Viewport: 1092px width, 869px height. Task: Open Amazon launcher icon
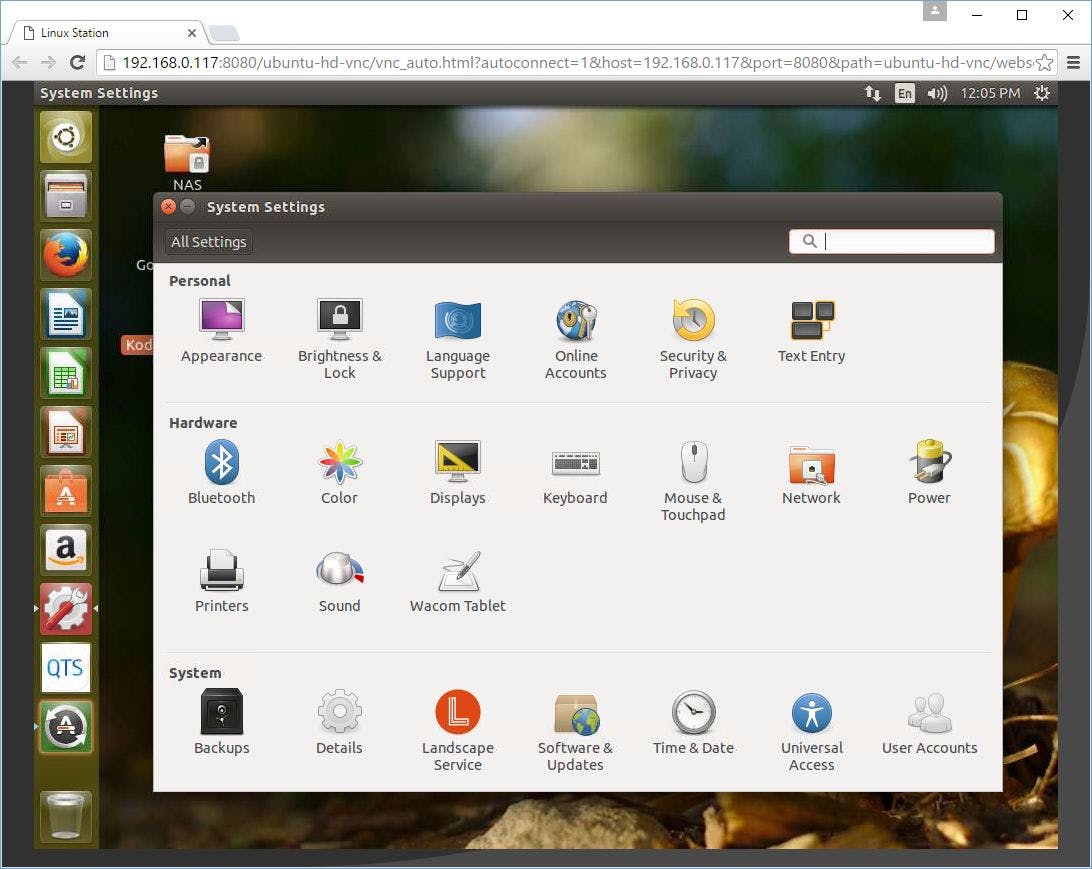pos(65,550)
